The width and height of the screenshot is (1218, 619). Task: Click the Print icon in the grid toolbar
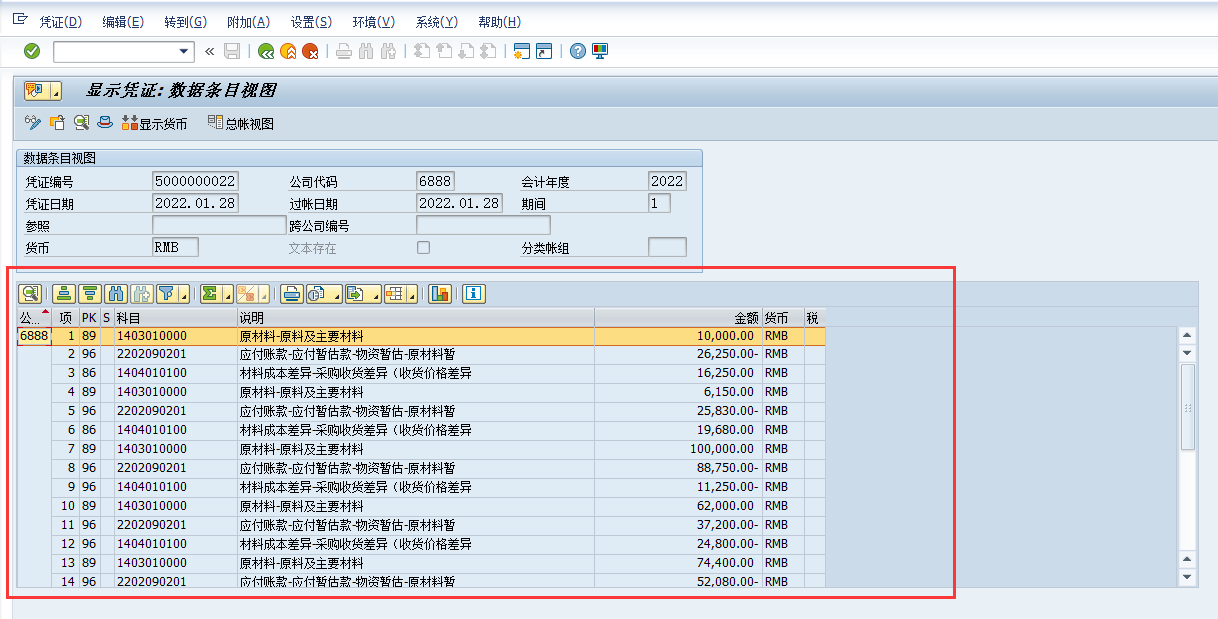pyautogui.click(x=292, y=293)
